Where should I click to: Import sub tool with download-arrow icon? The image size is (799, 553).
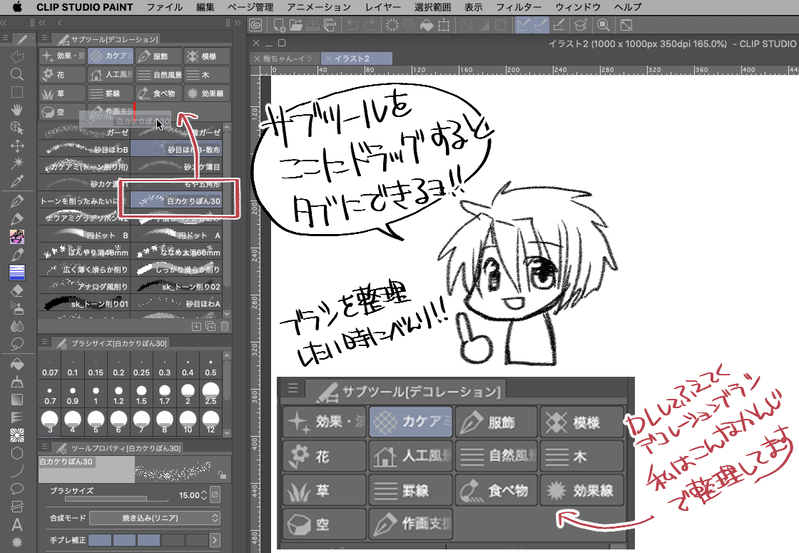click(196, 326)
